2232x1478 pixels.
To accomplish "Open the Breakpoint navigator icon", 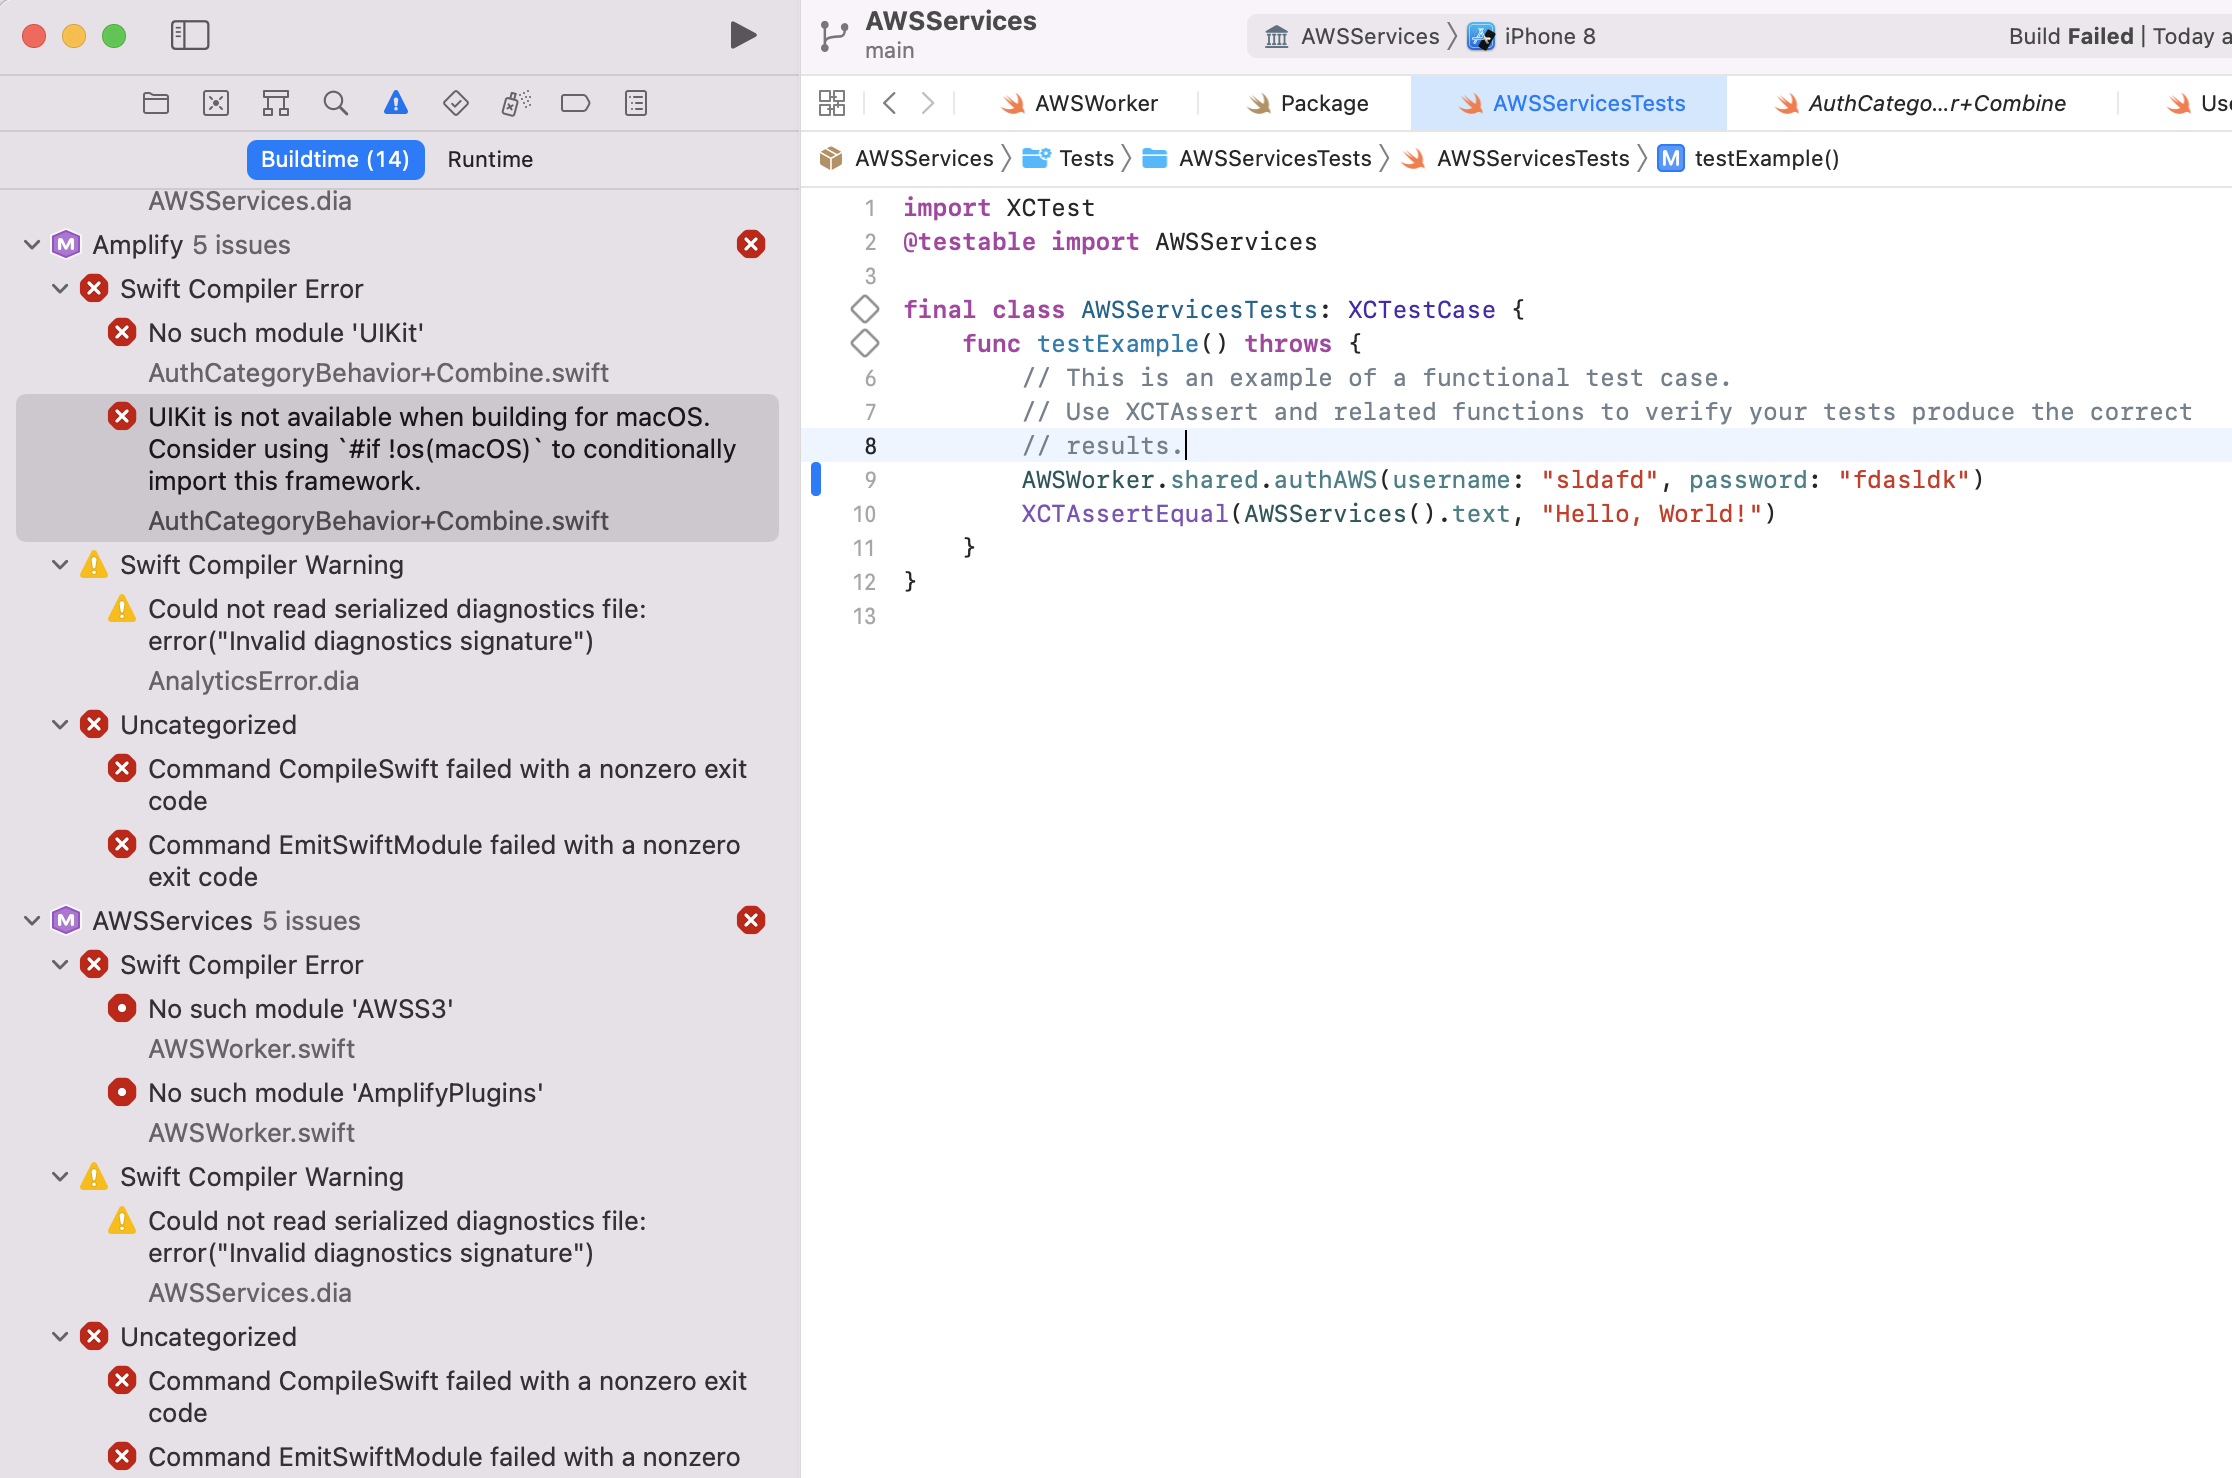I will tap(576, 103).
